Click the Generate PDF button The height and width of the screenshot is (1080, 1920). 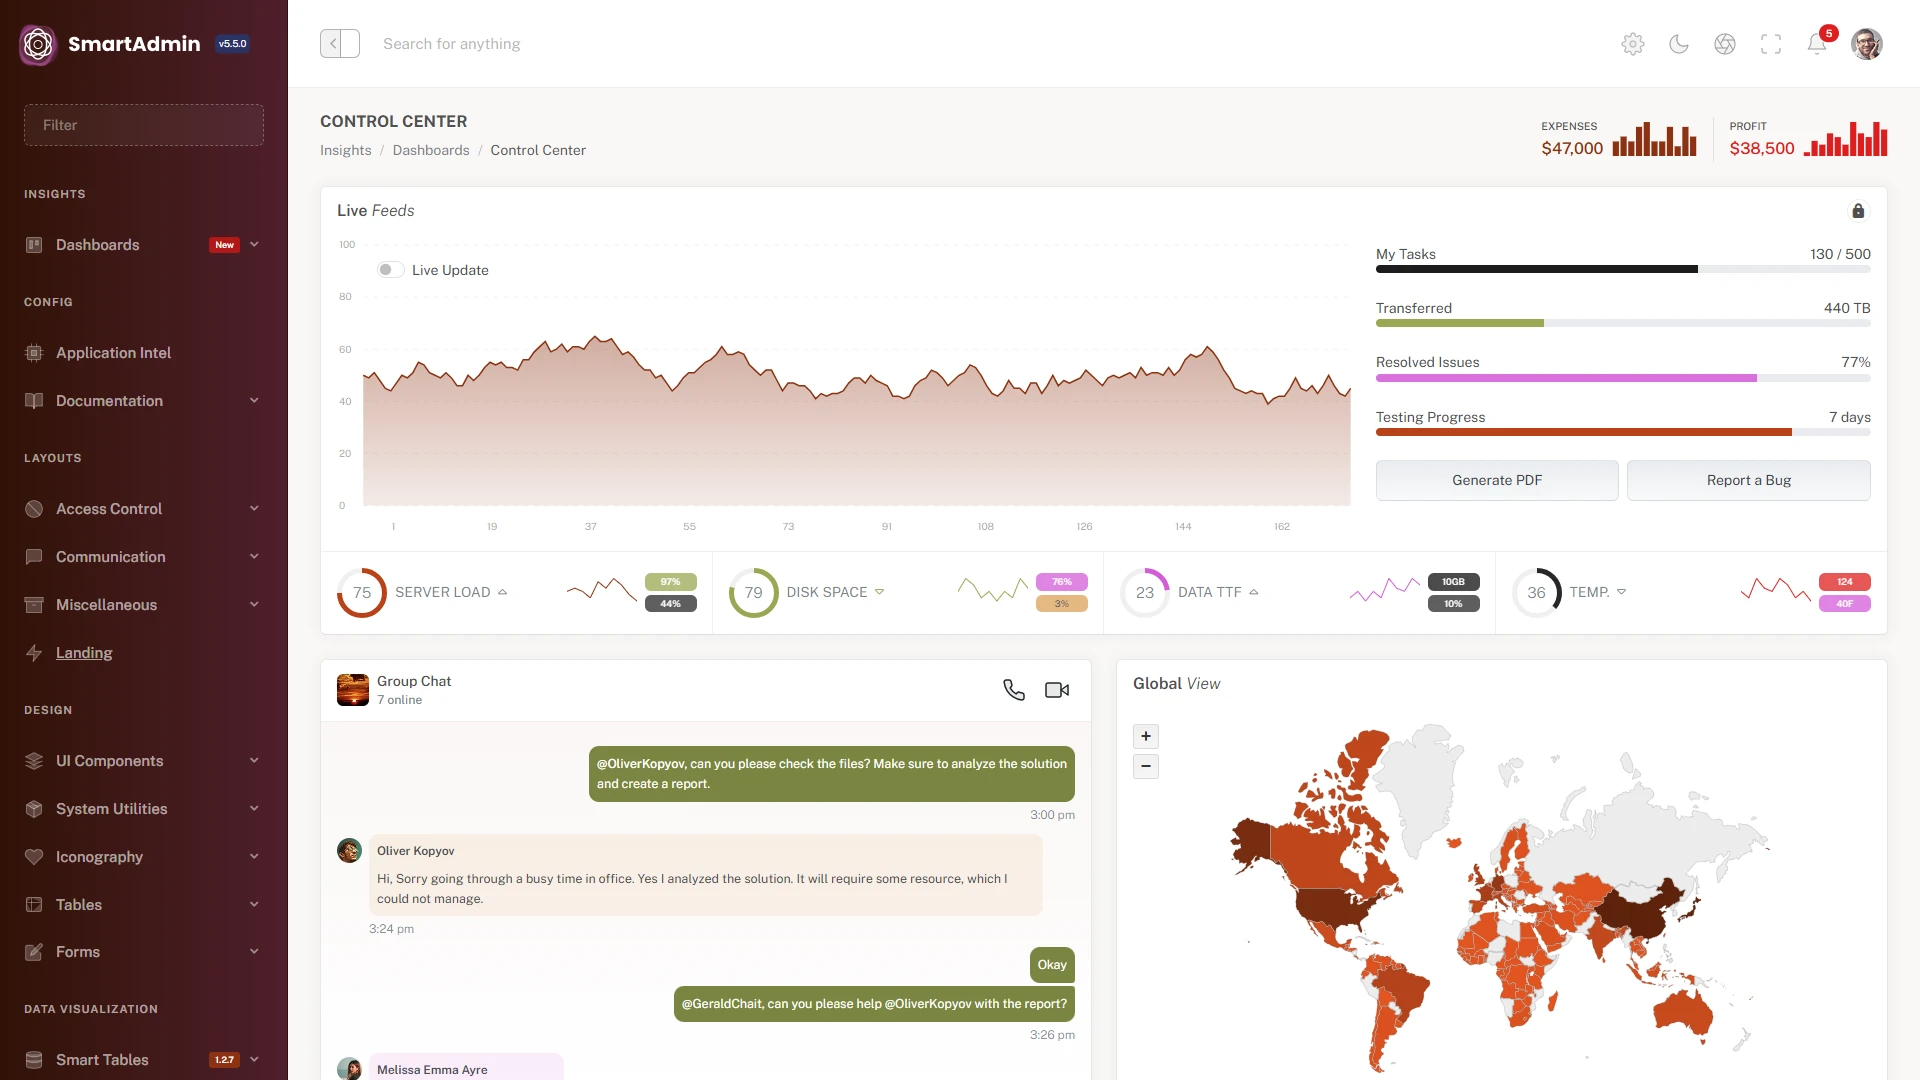(1497, 481)
